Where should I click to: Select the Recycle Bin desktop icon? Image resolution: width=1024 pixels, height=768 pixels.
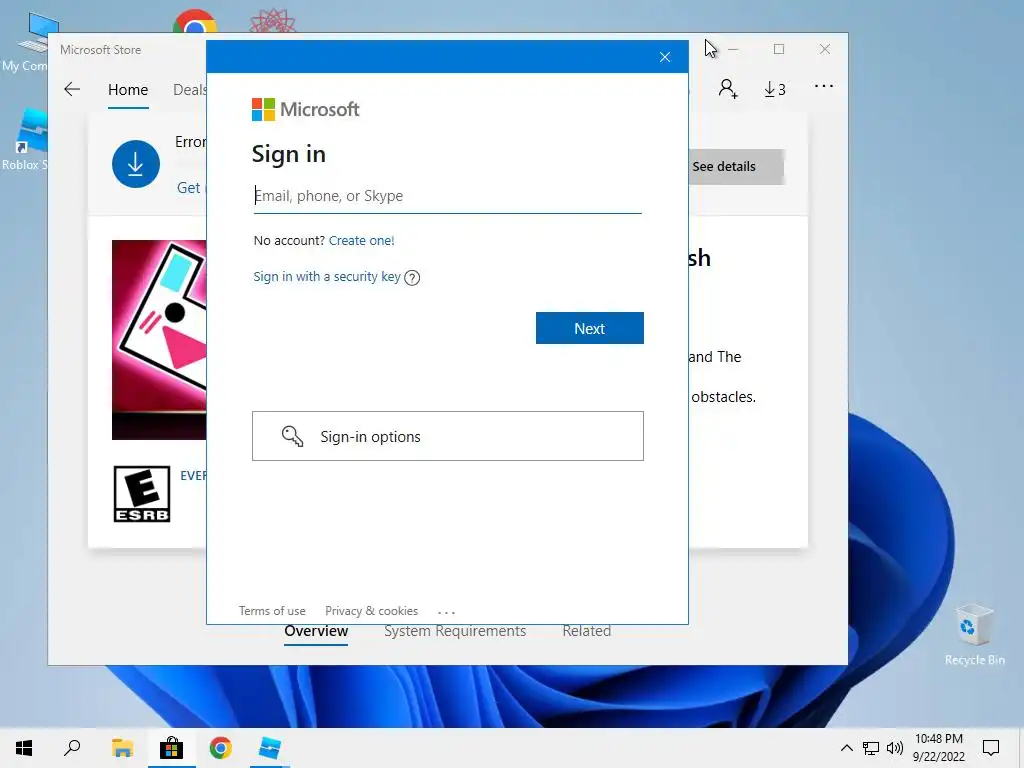pos(974,635)
